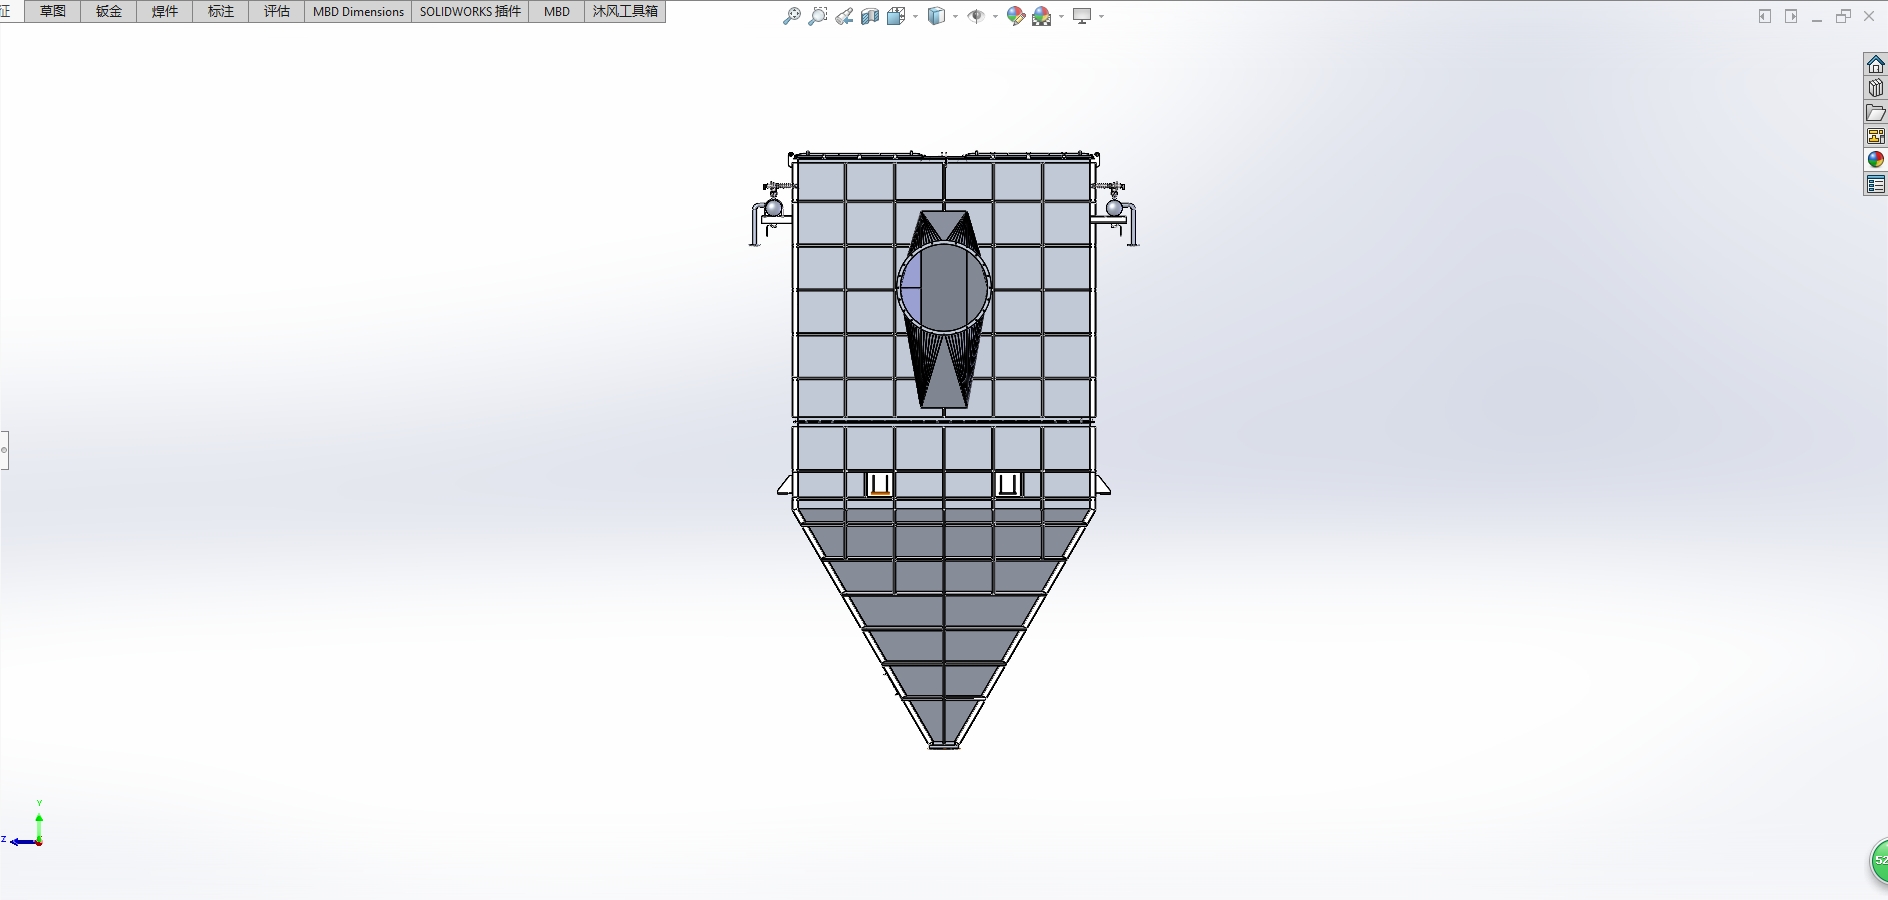Click the Apply Scene icon
This screenshot has height=900, width=1888.
click(1042, 16)
